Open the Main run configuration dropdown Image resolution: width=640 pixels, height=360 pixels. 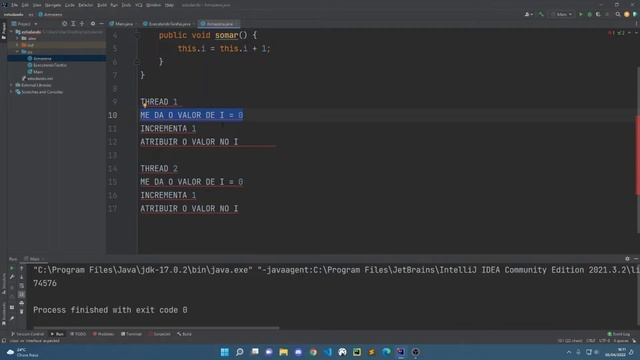(x=562, y=14)
